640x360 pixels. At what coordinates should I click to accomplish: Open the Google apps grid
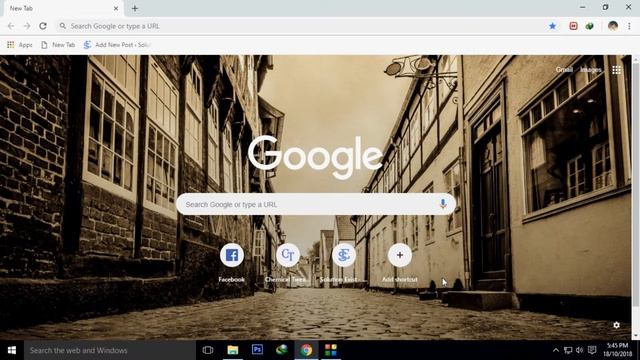click(x=616, y=70)
